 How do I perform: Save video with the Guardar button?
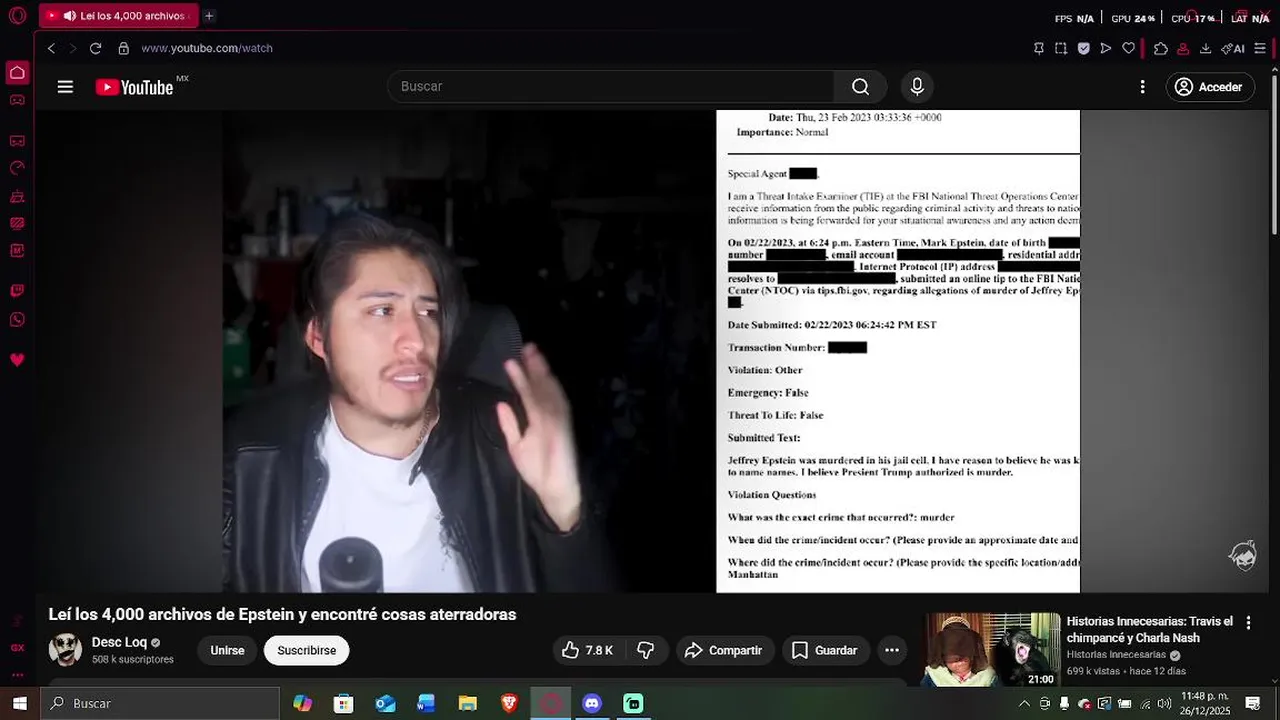[x=826, y=650]
